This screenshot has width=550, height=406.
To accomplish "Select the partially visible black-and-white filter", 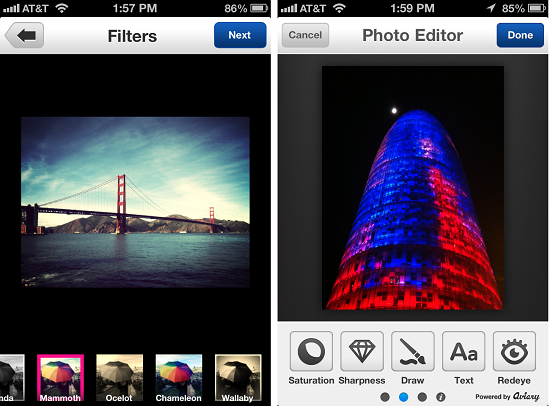I will tap(12, 378).
